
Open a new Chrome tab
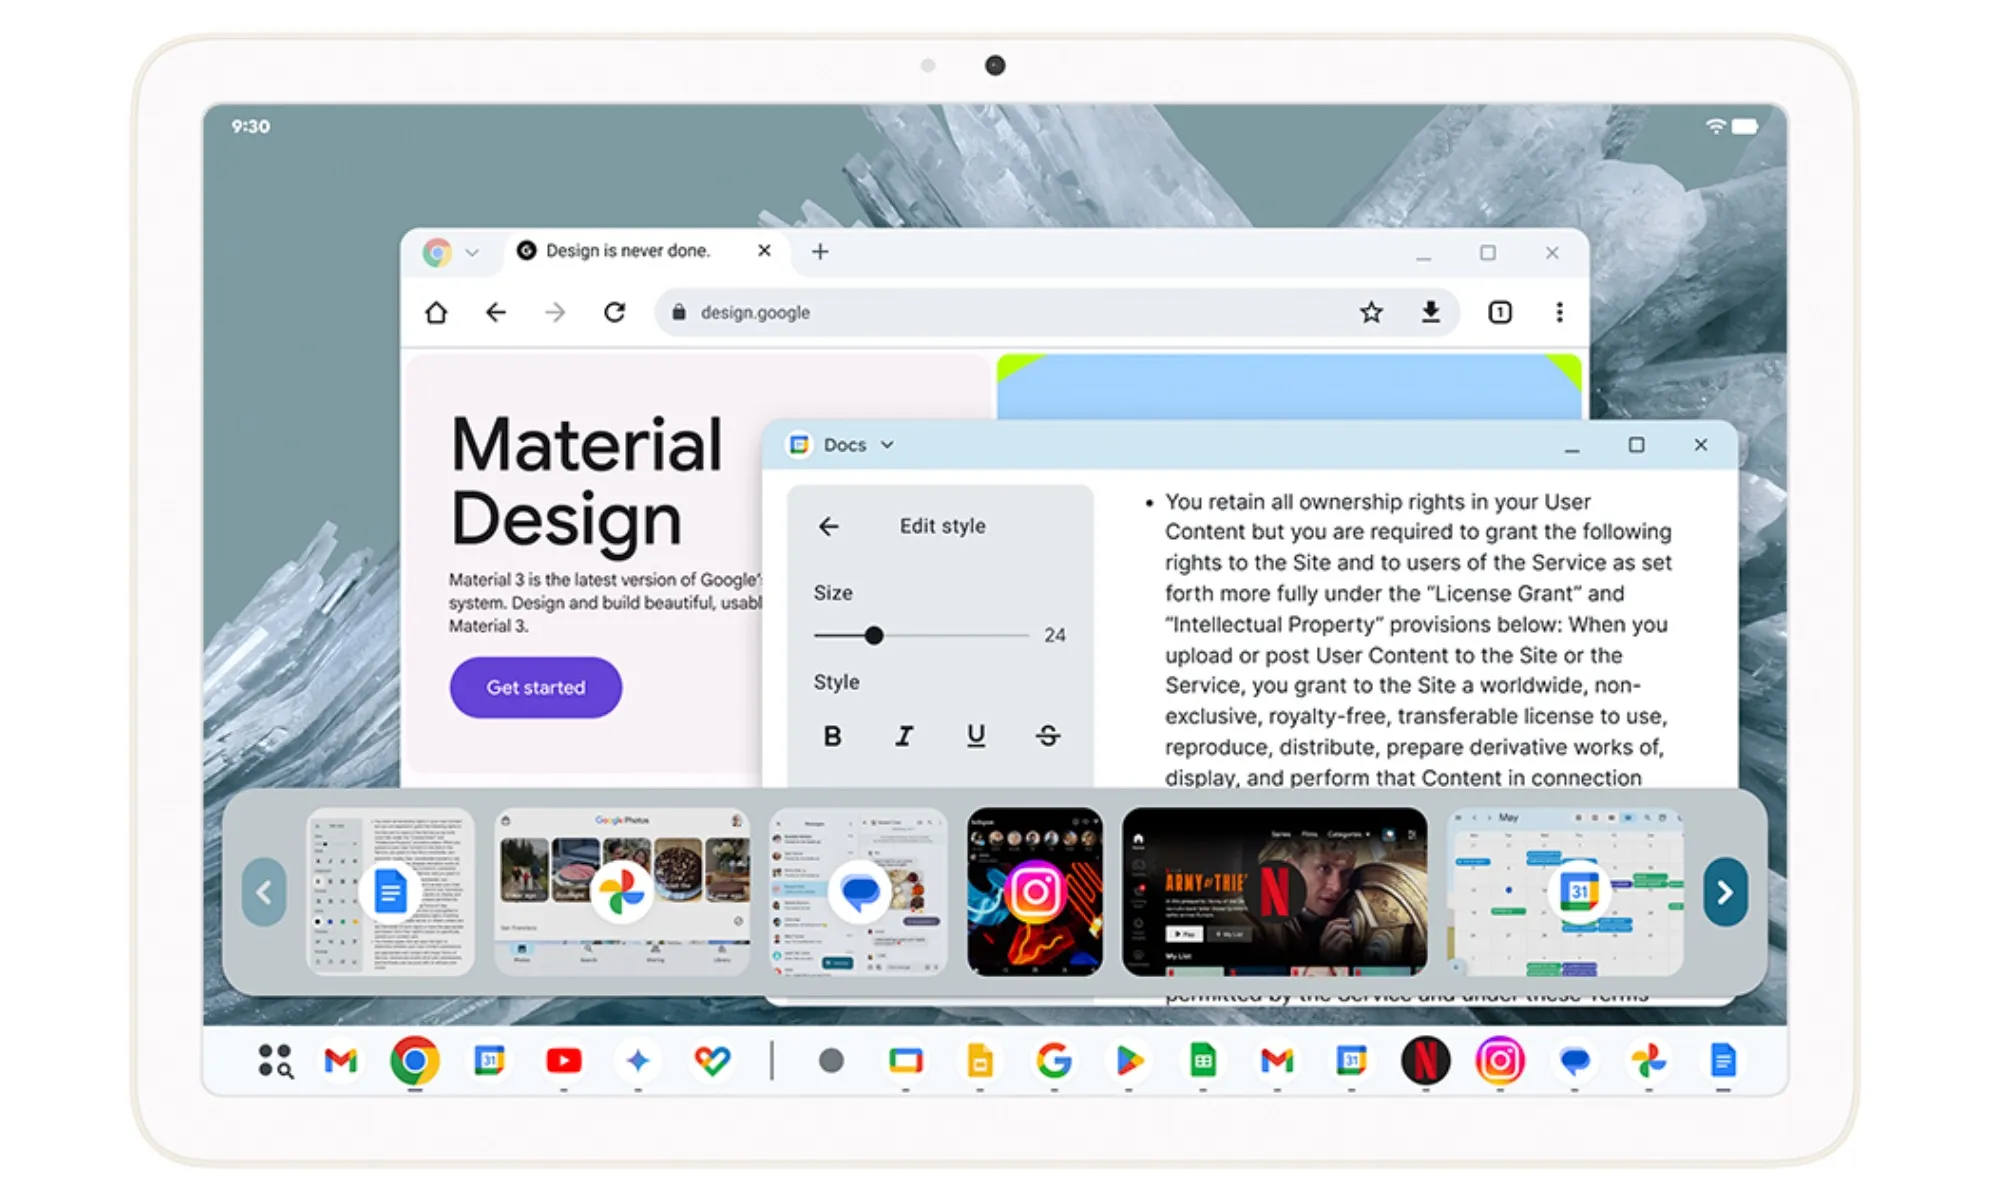pyautogui.click(x=820, y=251)
